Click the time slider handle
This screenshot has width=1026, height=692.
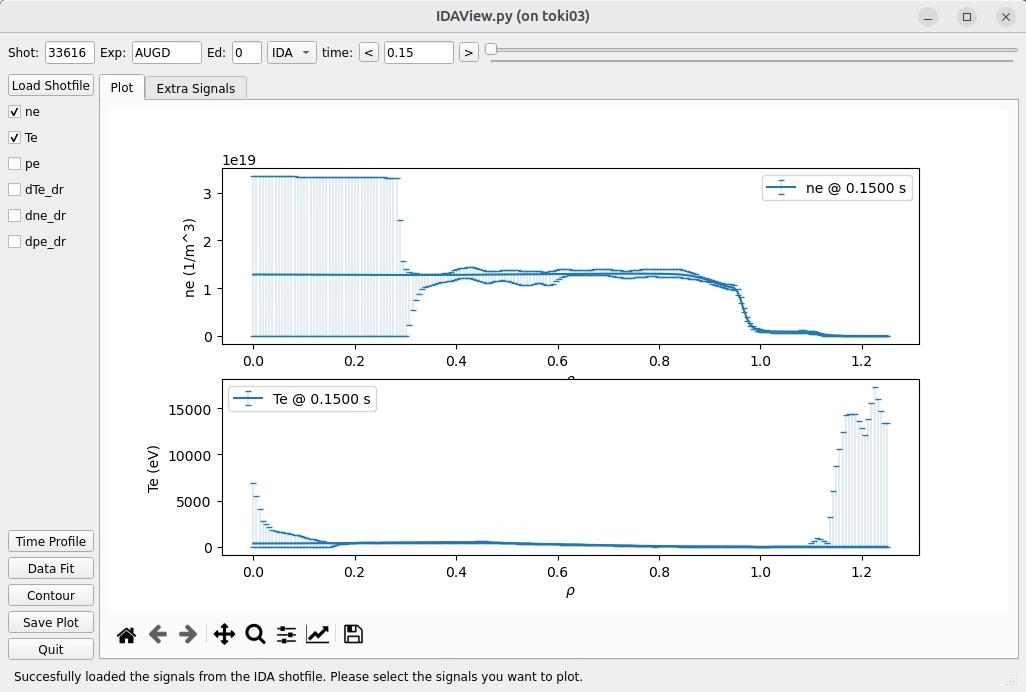[x=491, y=50]
